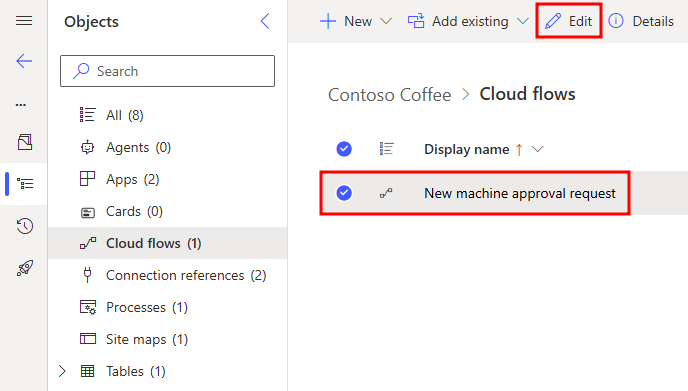Screen dimensions: 688x391
Task: Open the Display name column dropdown chevron
Action: tap(538, 149)
